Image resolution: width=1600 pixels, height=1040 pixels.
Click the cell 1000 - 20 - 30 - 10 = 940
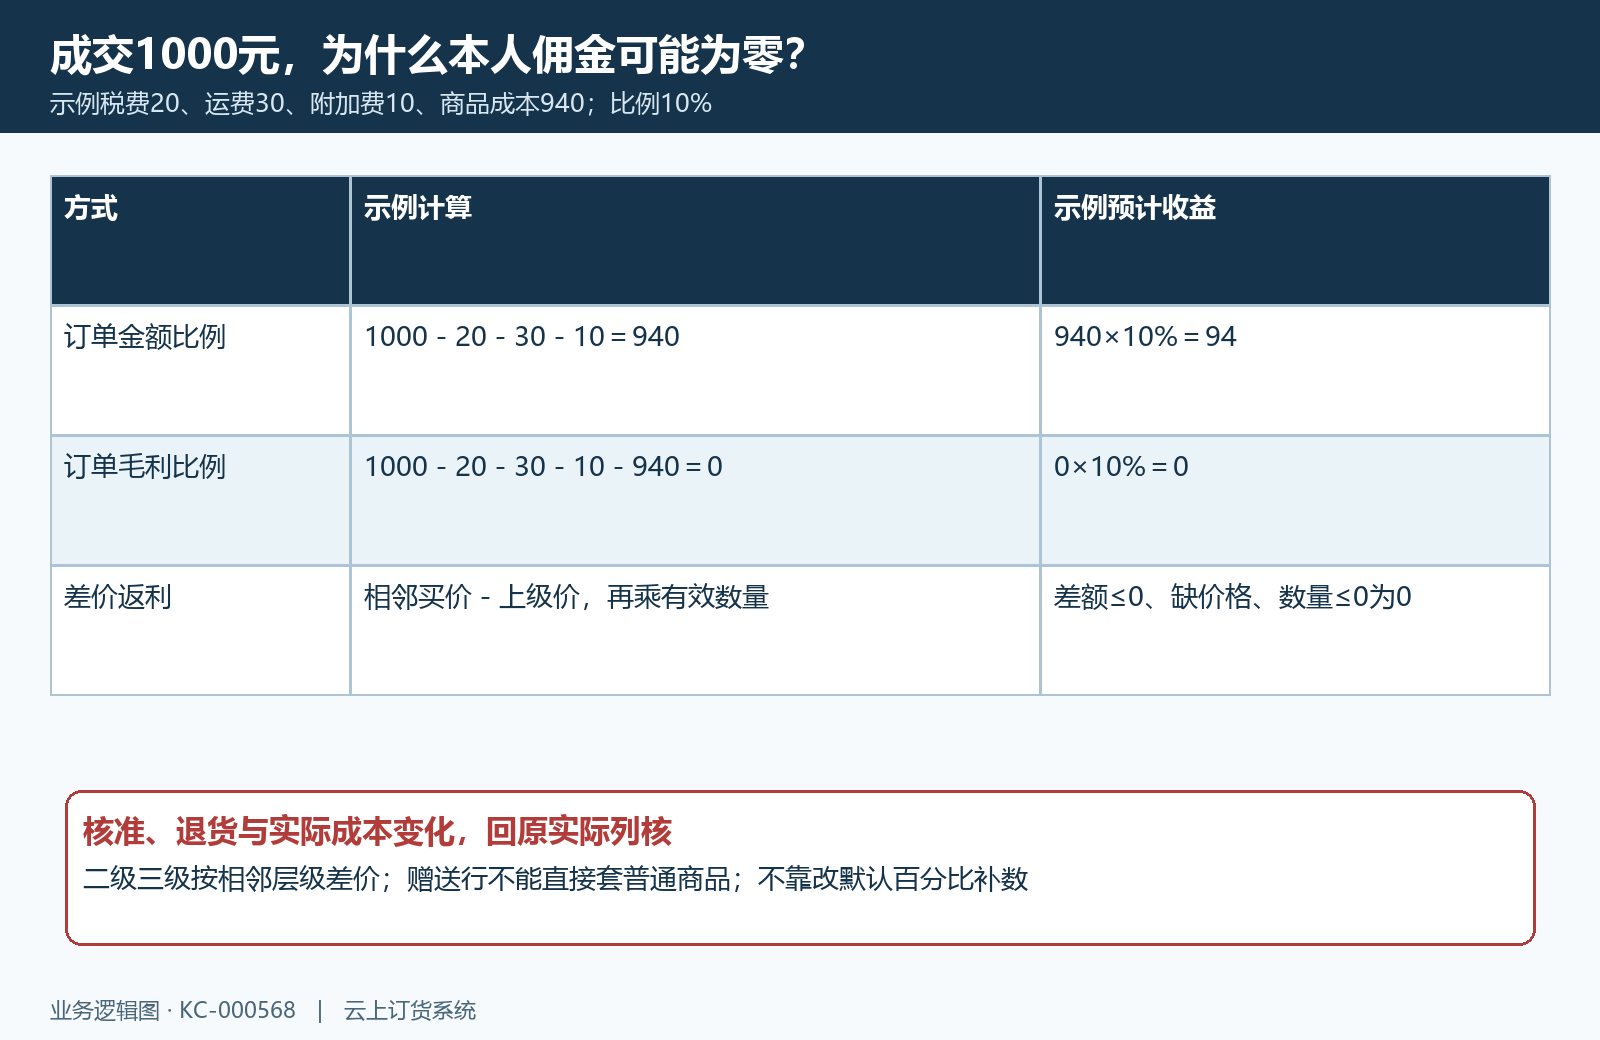click(x=695, y=370)
